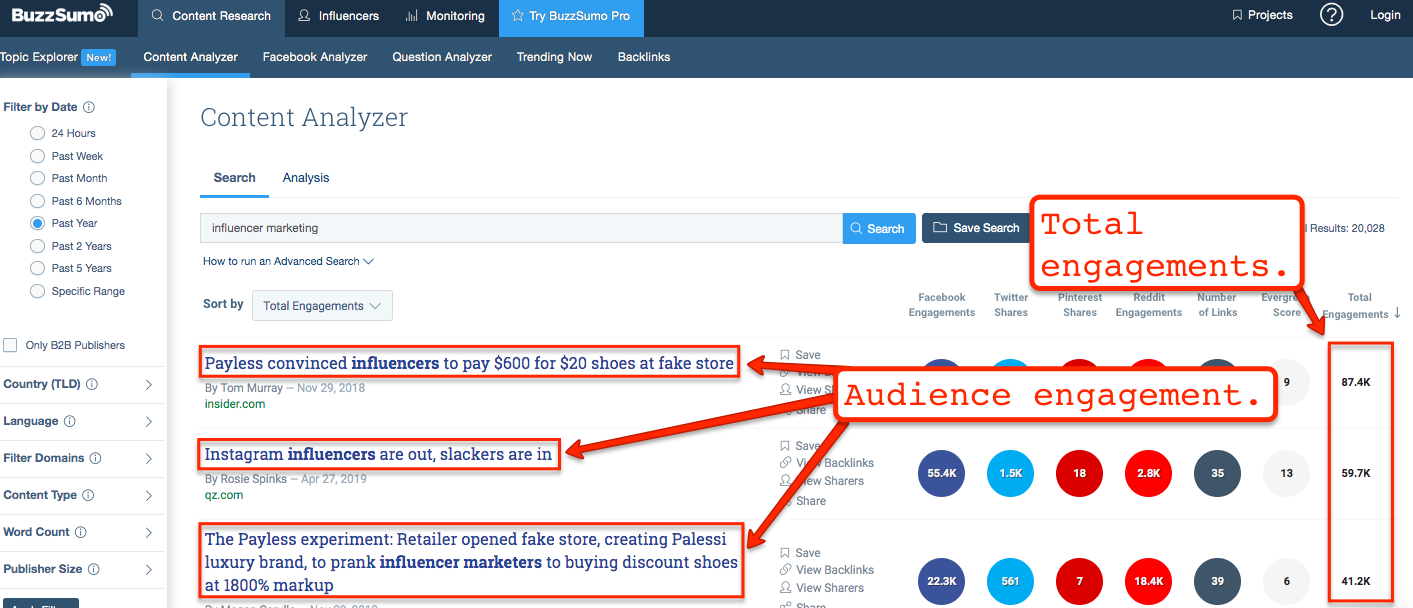The image size is (1413, 608).
Task: Click the Content Analyzer tab
Action: click(x=190, y=57)
